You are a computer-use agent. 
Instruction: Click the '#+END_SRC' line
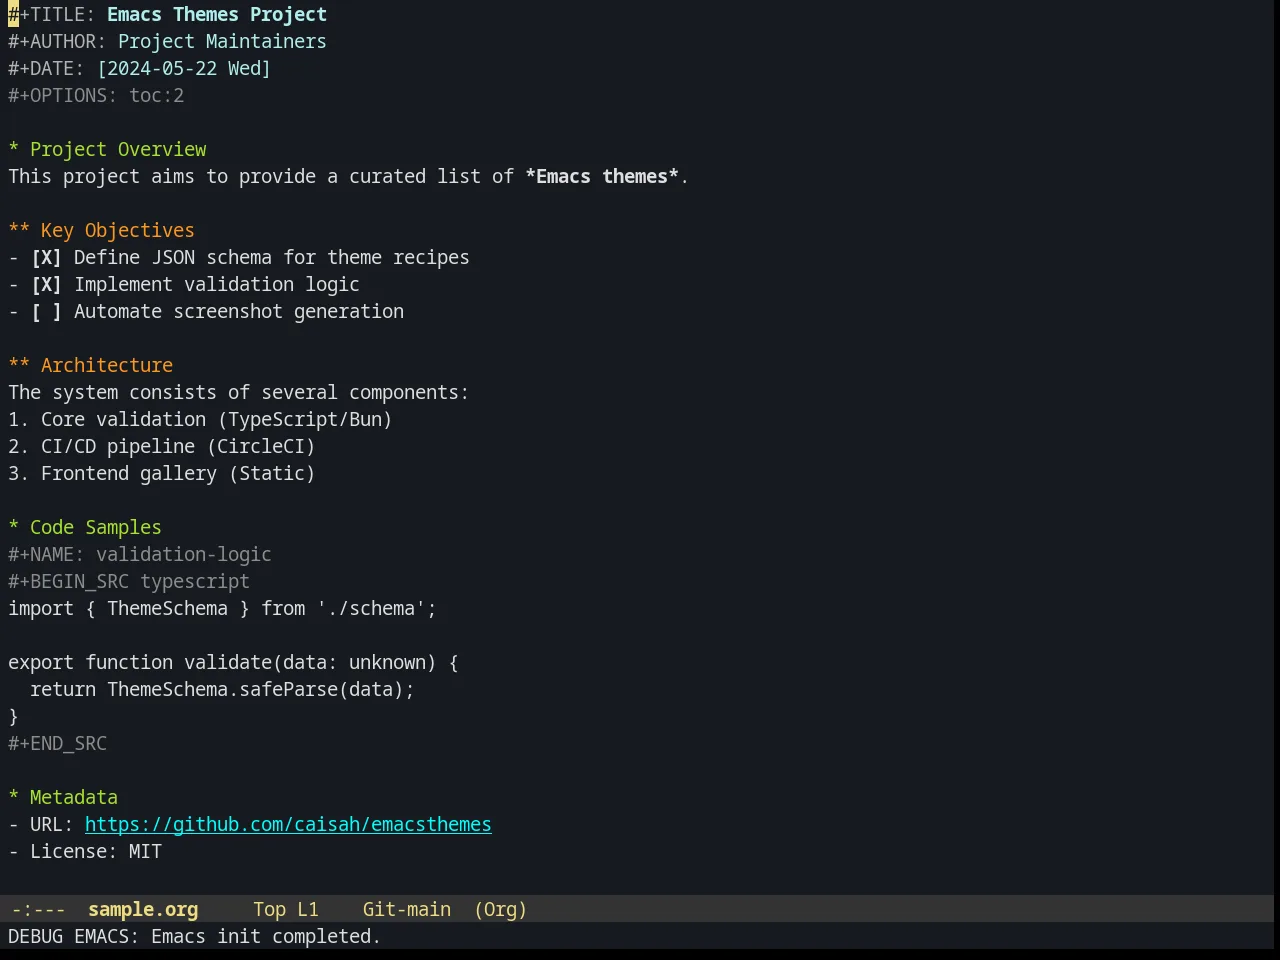[x=57, y=744]
